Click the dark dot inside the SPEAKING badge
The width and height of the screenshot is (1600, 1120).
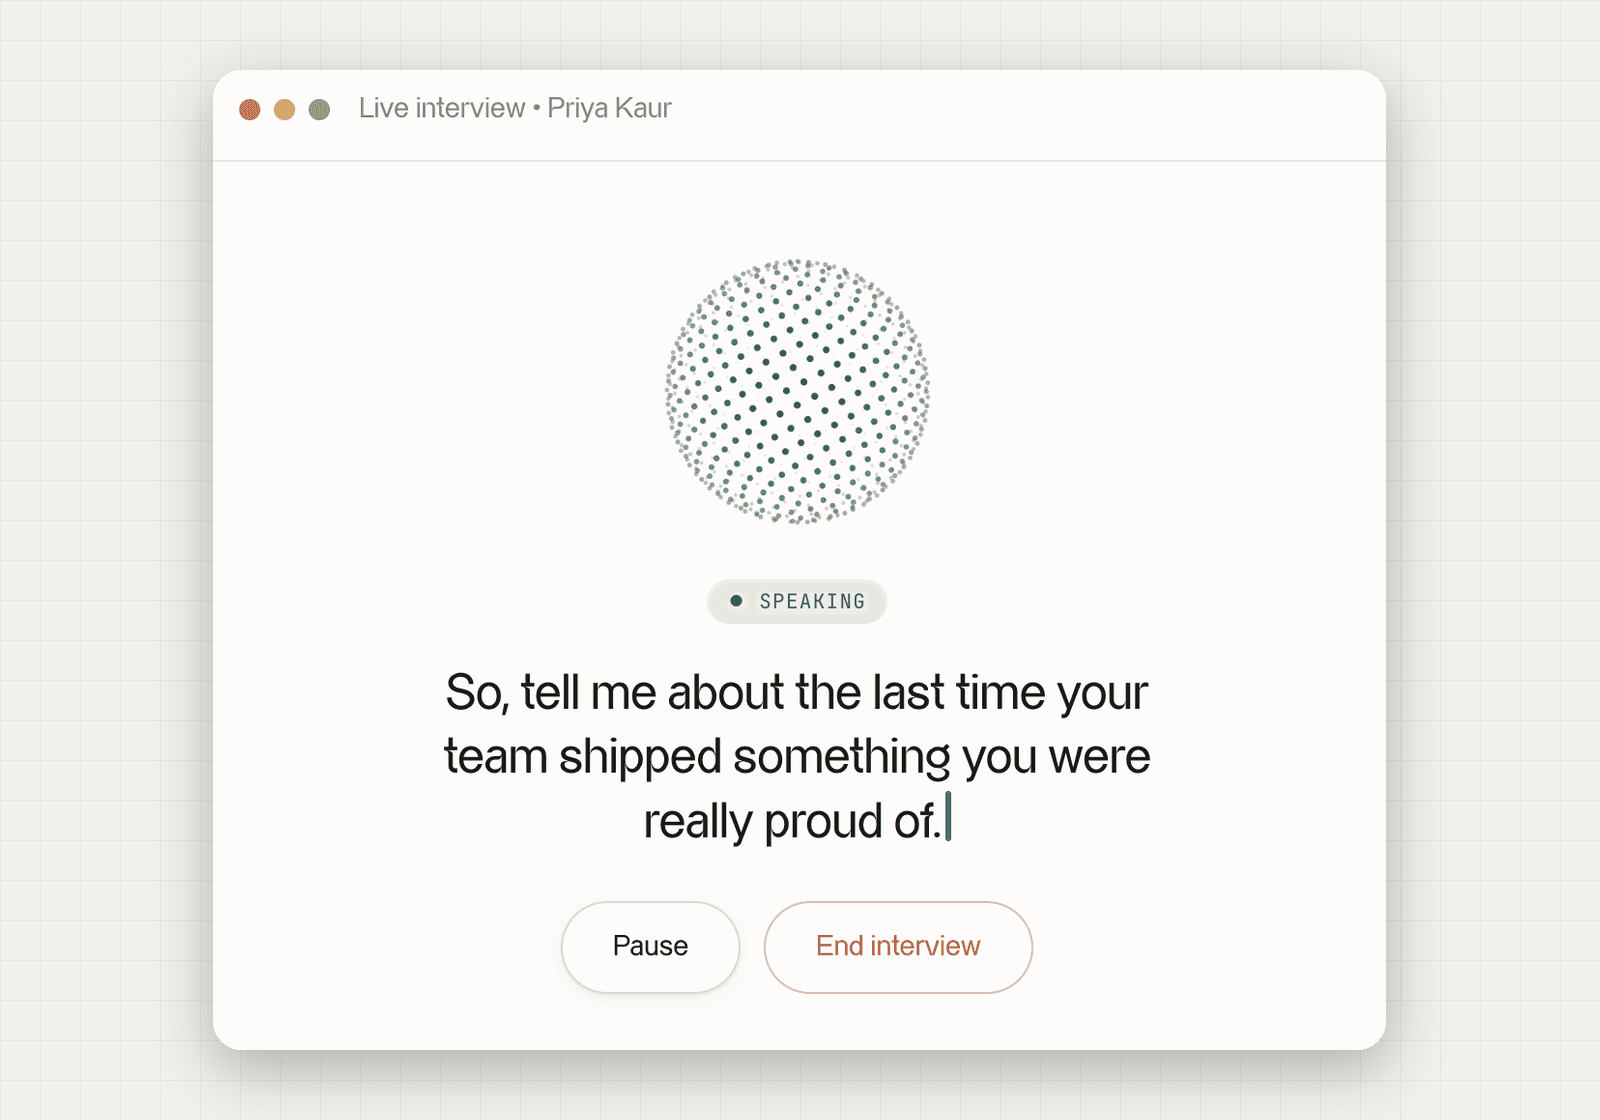click(736, 601)
